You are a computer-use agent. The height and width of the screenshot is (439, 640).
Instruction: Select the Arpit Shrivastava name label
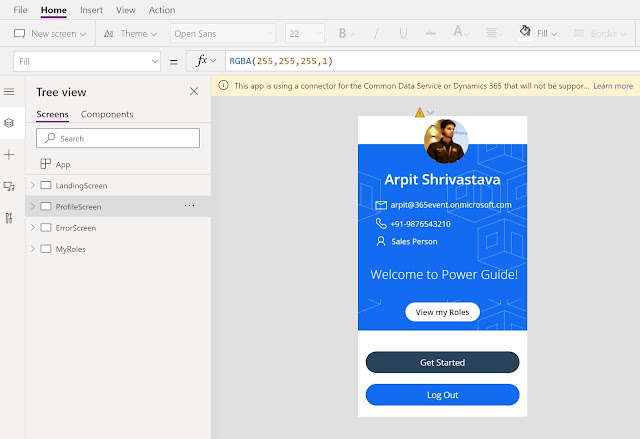point(442,180)
